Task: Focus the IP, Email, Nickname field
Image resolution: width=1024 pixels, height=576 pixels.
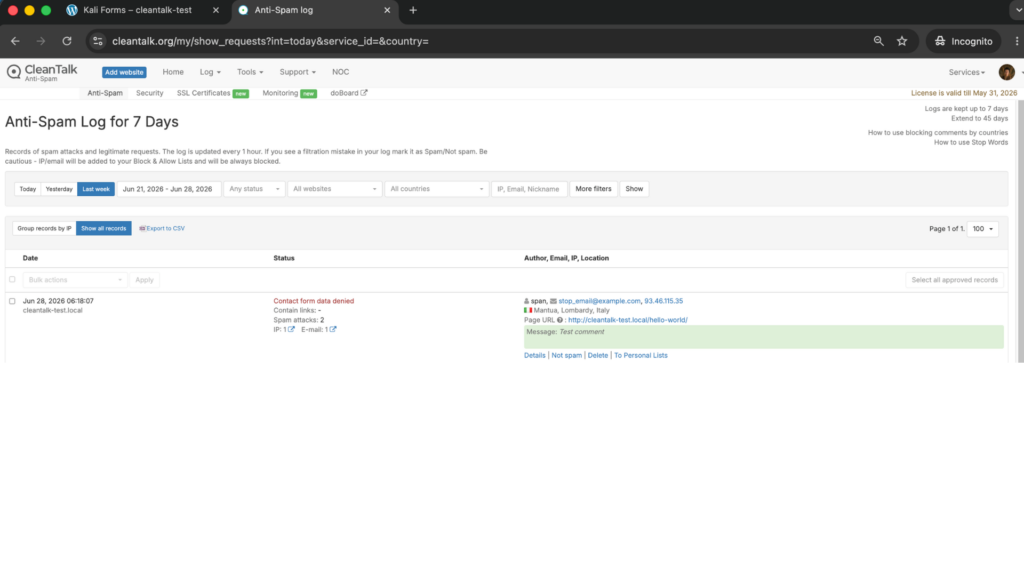Action: (529, 189)
